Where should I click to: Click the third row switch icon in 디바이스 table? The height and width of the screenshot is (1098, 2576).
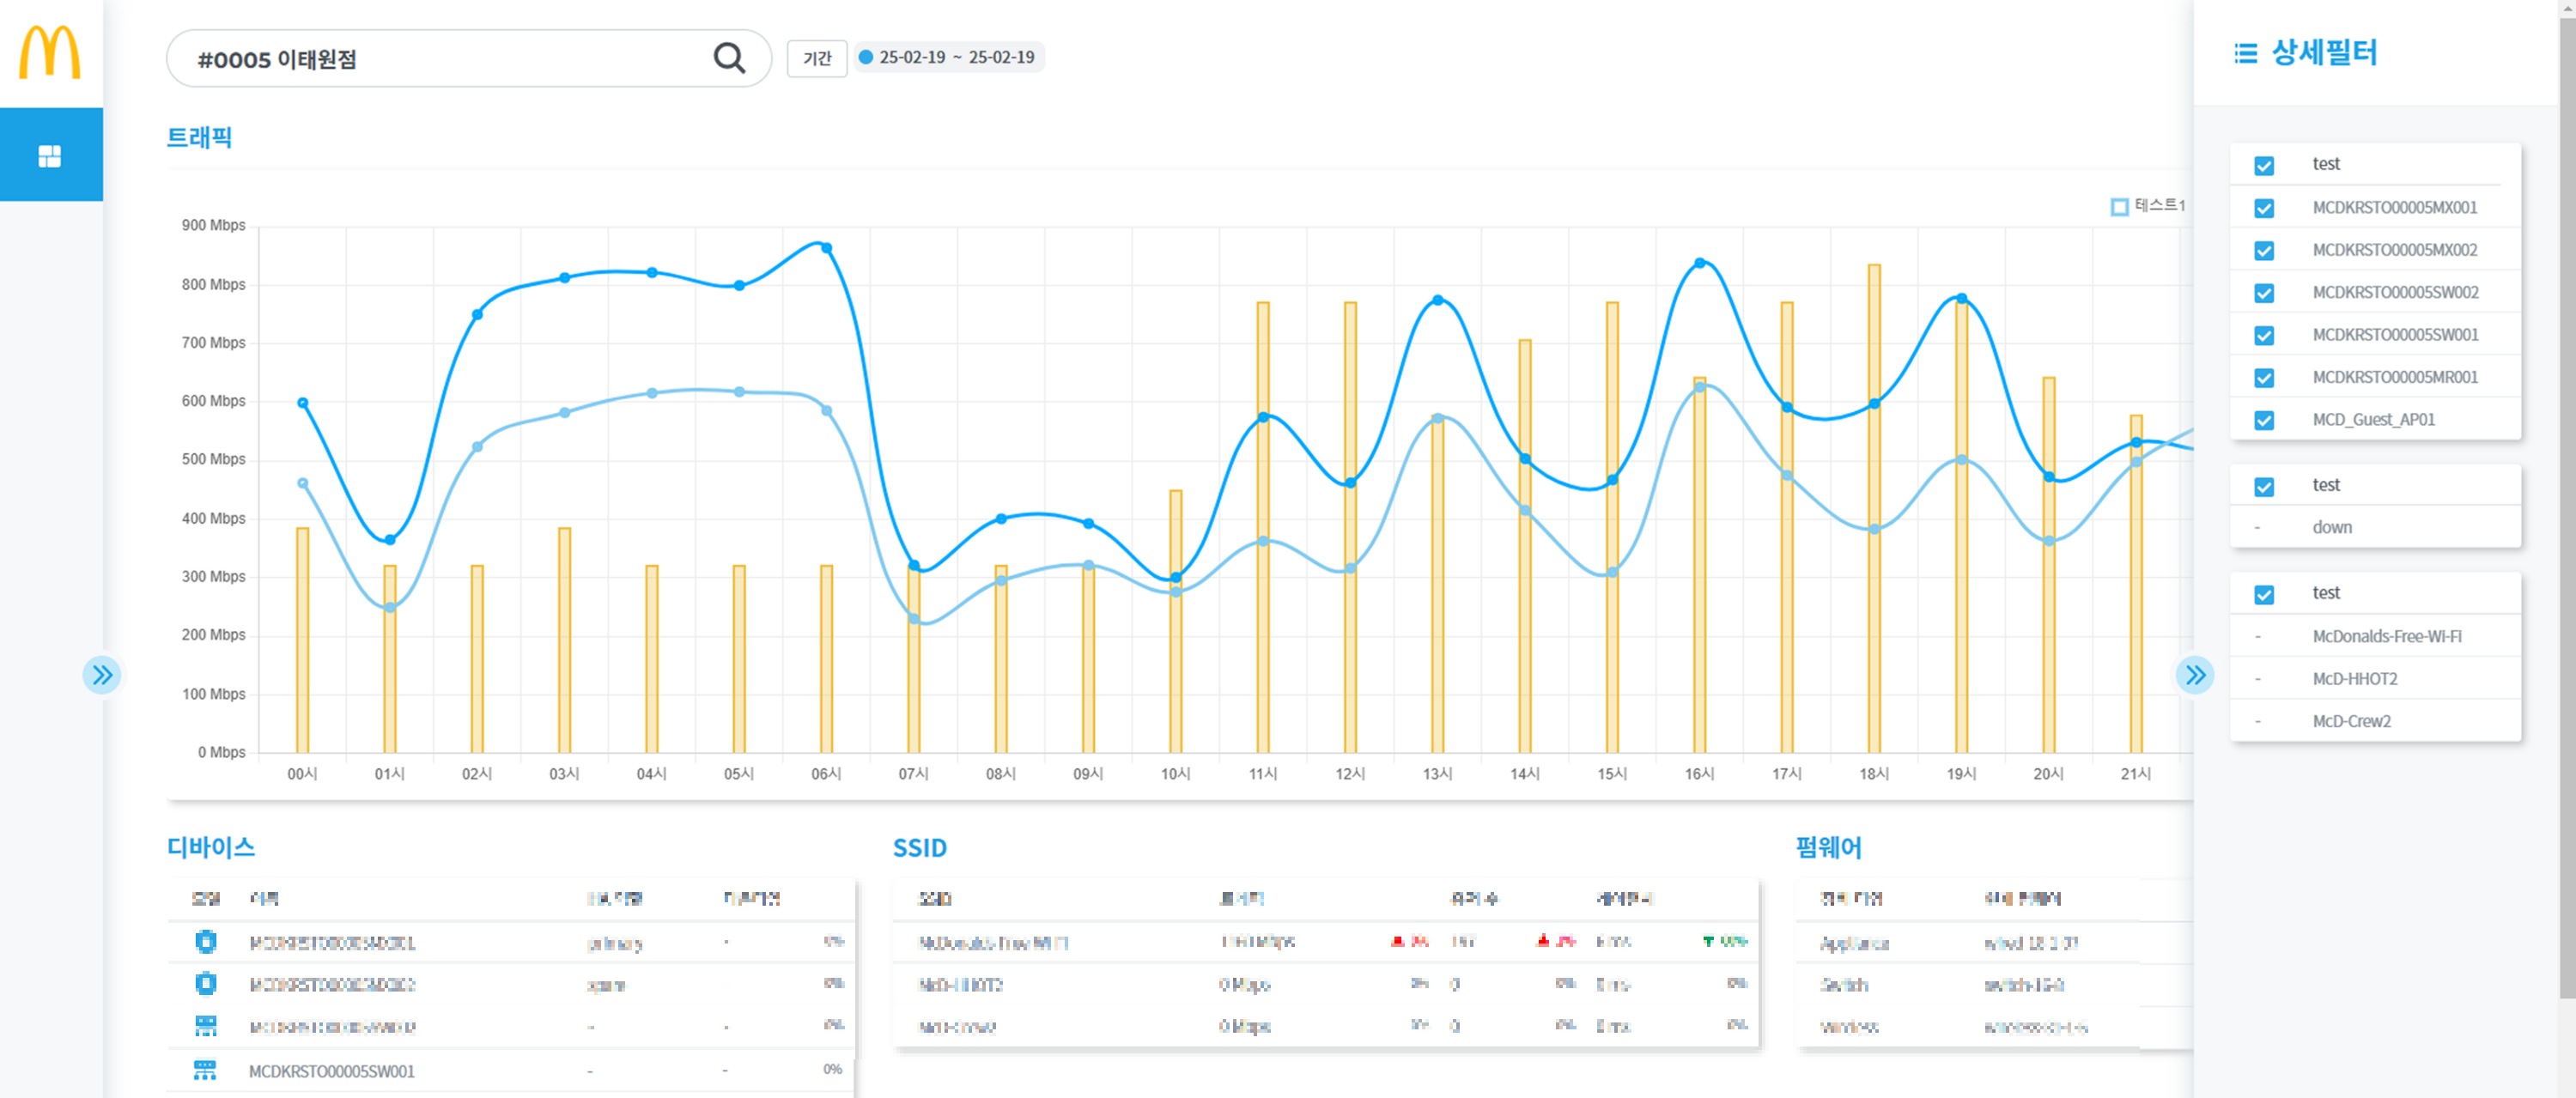point(205,1026)
